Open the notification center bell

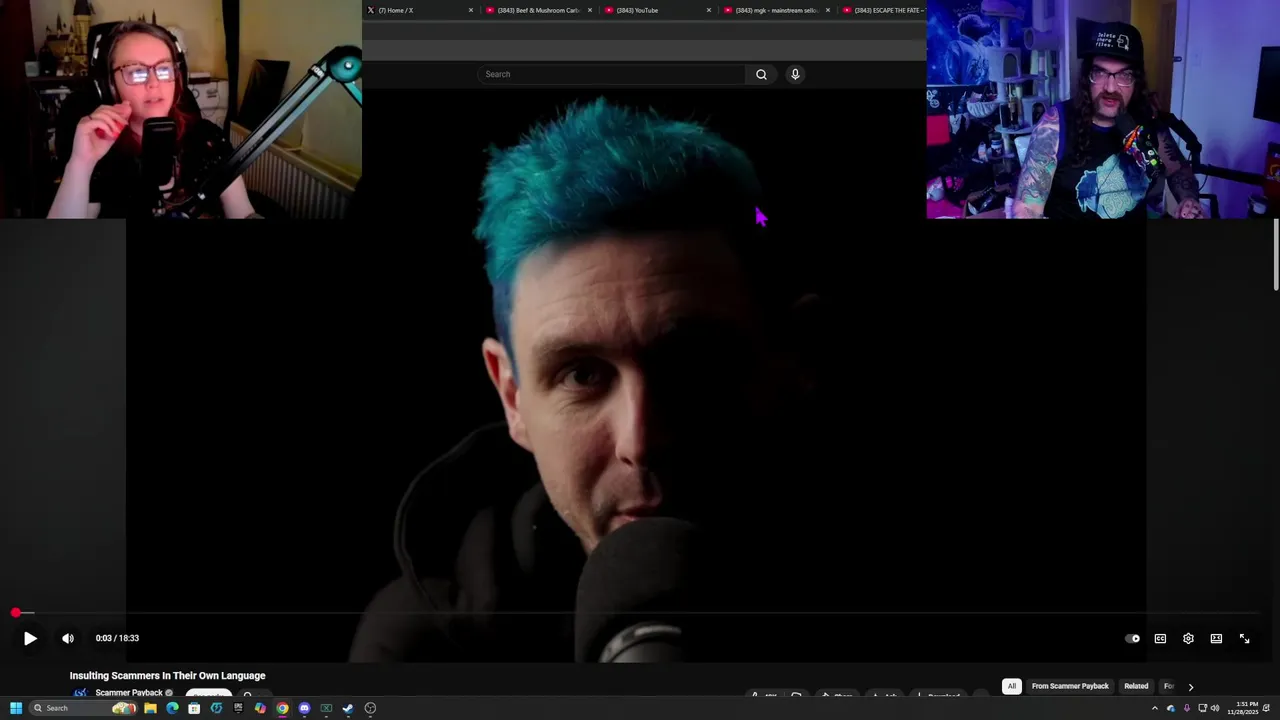(1267, 708)
